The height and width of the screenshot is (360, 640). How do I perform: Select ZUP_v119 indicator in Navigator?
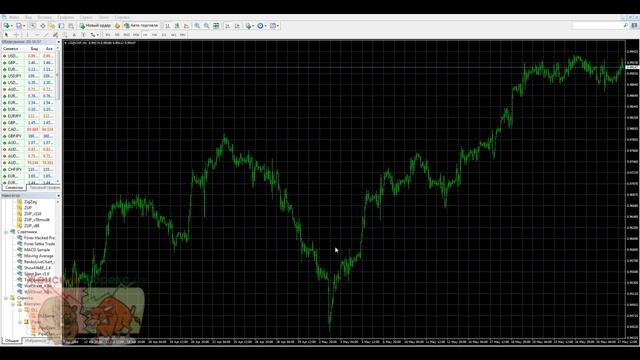(x=32, y=214)
